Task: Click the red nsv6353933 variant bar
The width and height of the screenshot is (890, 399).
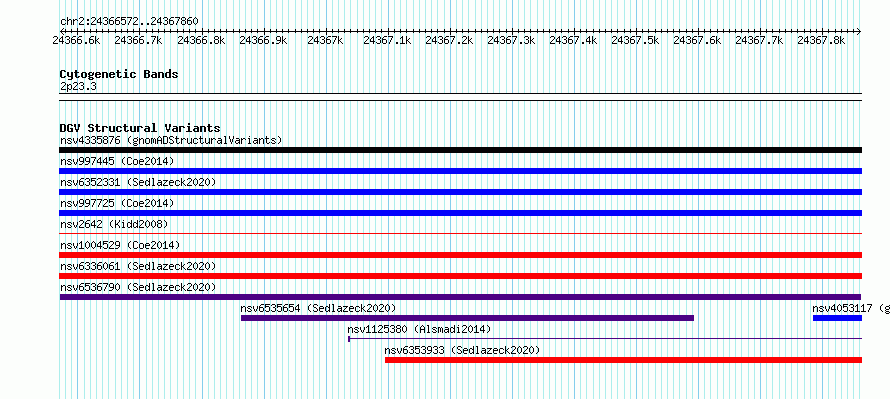Action: [623, 360]
